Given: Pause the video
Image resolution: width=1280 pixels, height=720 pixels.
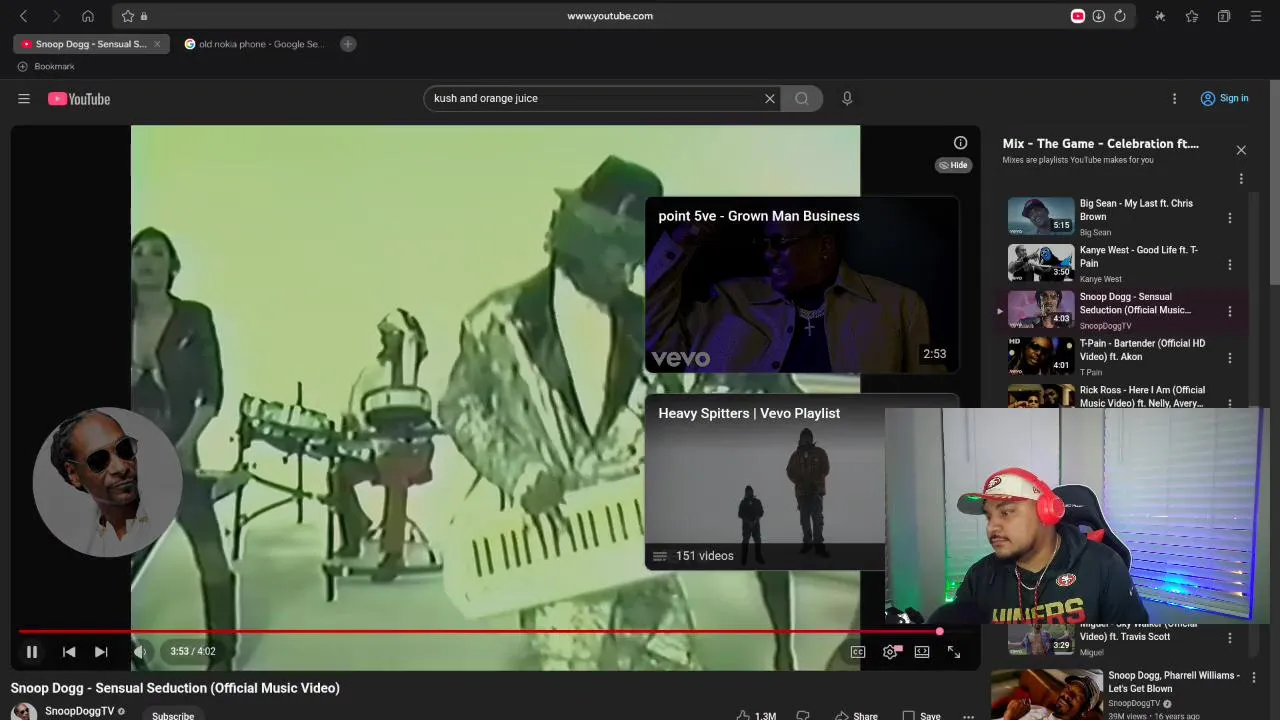Looking at the screenshot, I should pyautogui.click(x=32, y=652).
